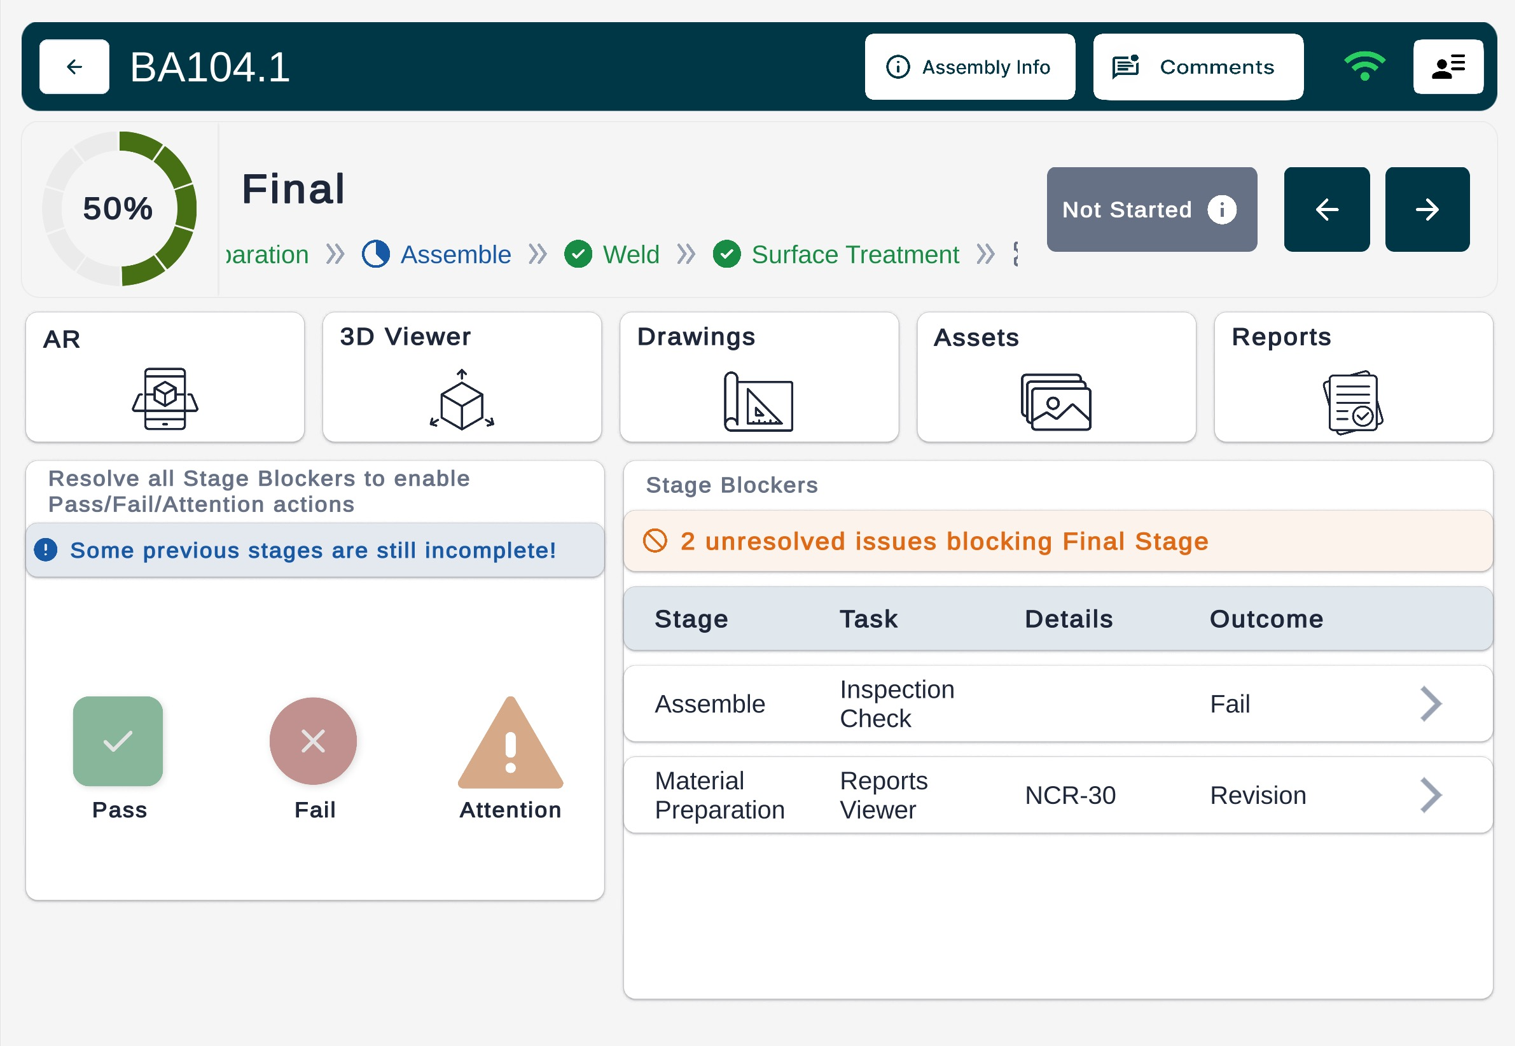Image resolution: width=1515 pixels, height=1046 pixels.
Task: Click the 50% circular progress ring
Action: pyautogui.click(x=119, y=209)
